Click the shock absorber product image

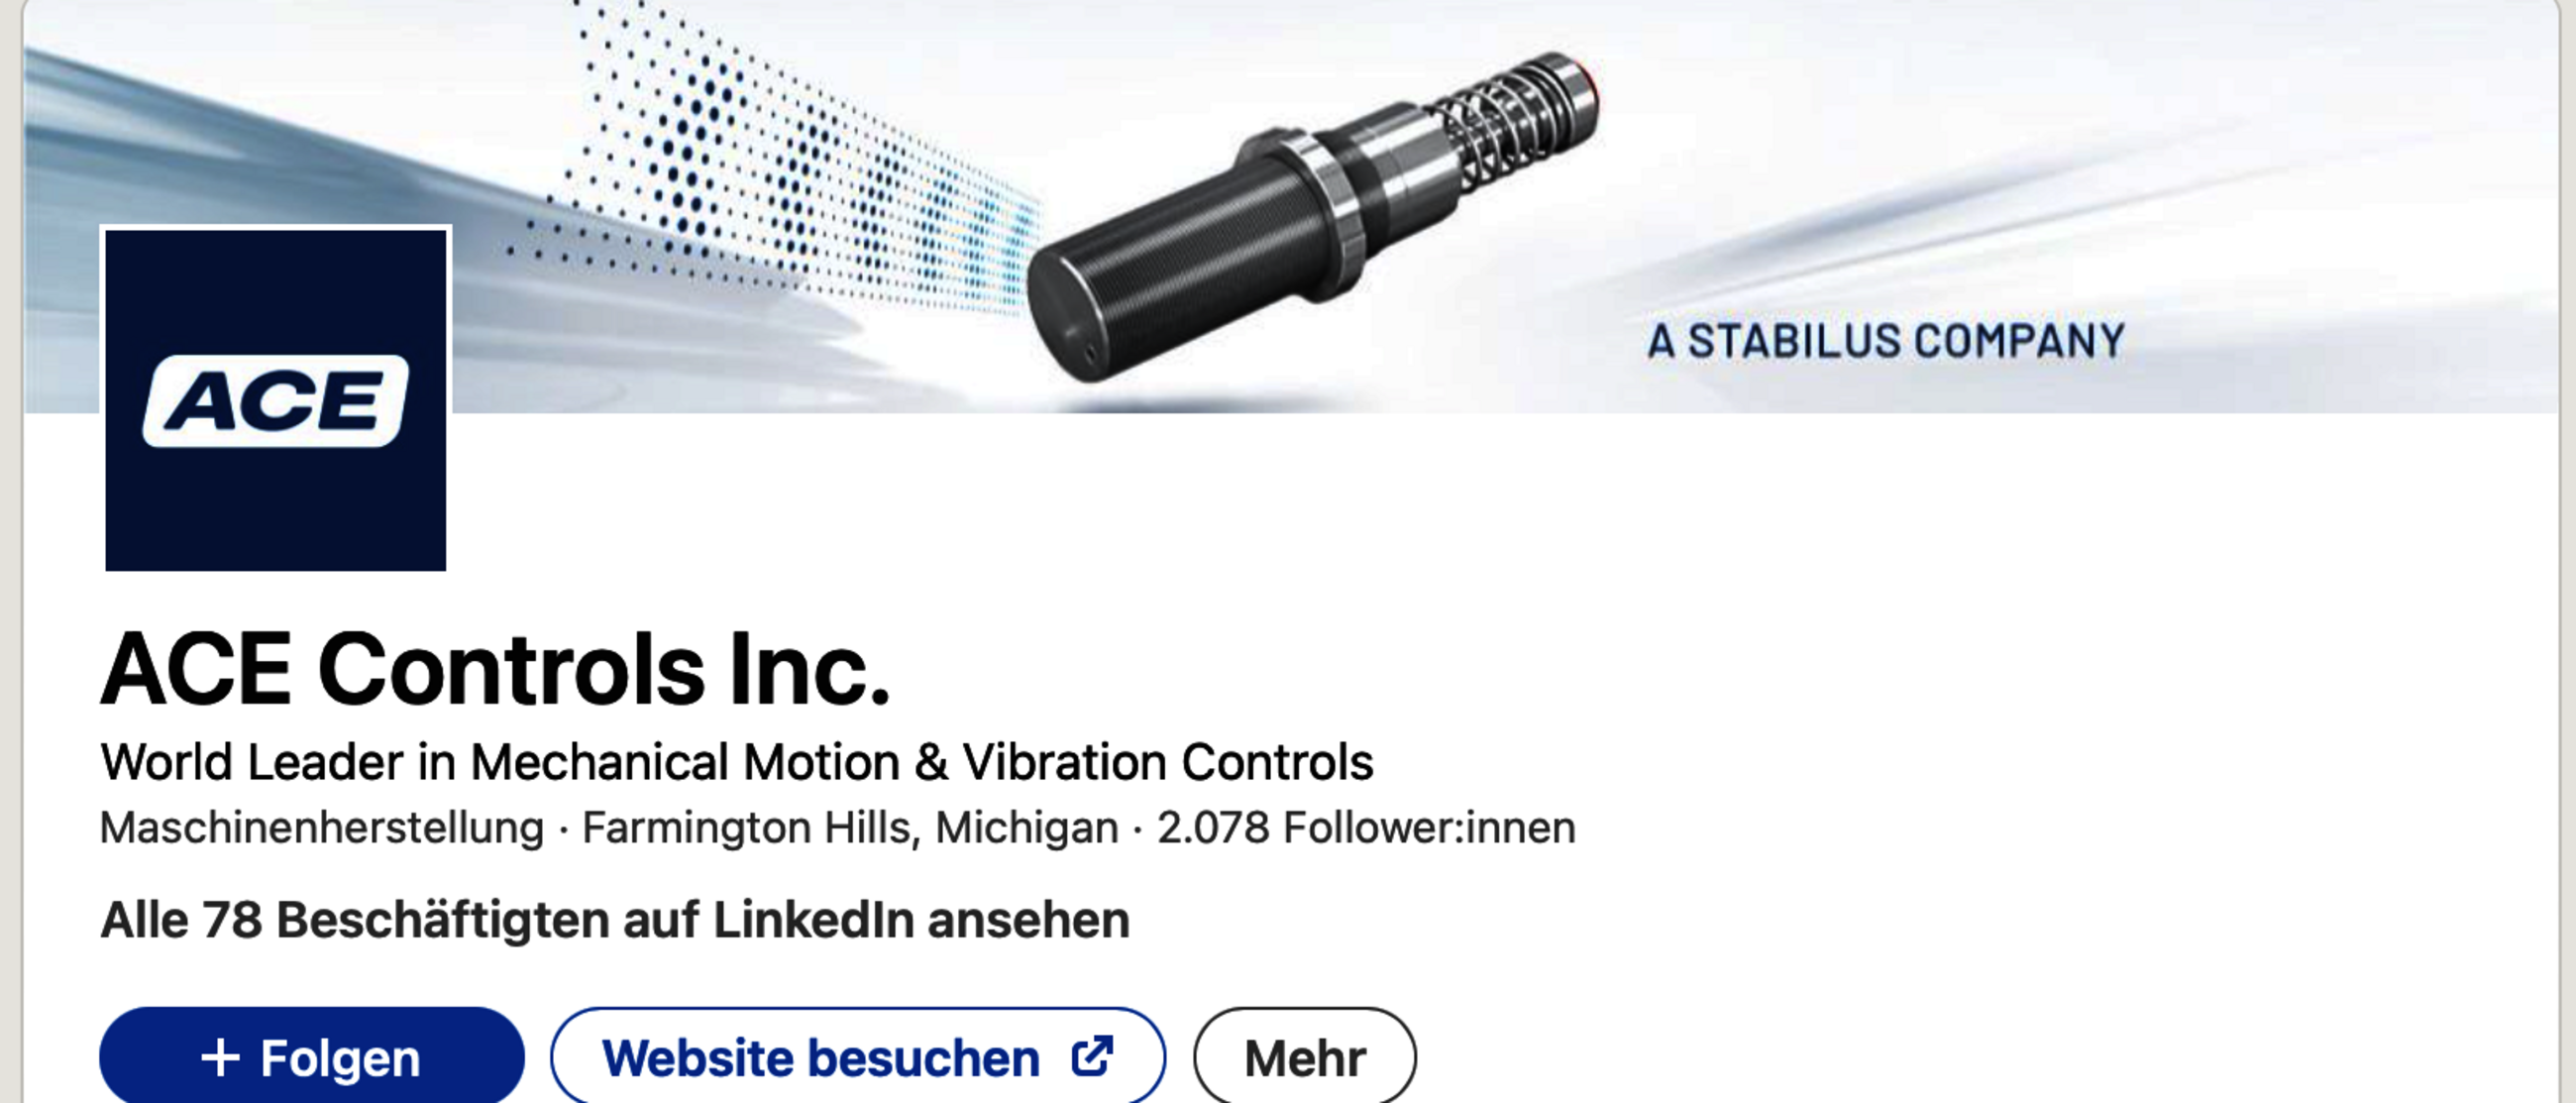pyautogui.click(x=1312, y=217)
